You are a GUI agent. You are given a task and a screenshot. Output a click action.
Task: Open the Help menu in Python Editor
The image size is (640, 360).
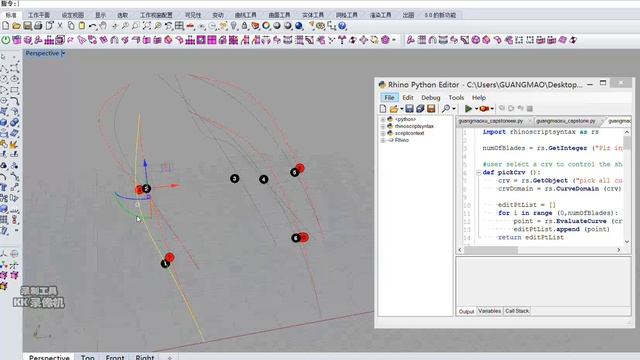point(479,98)
